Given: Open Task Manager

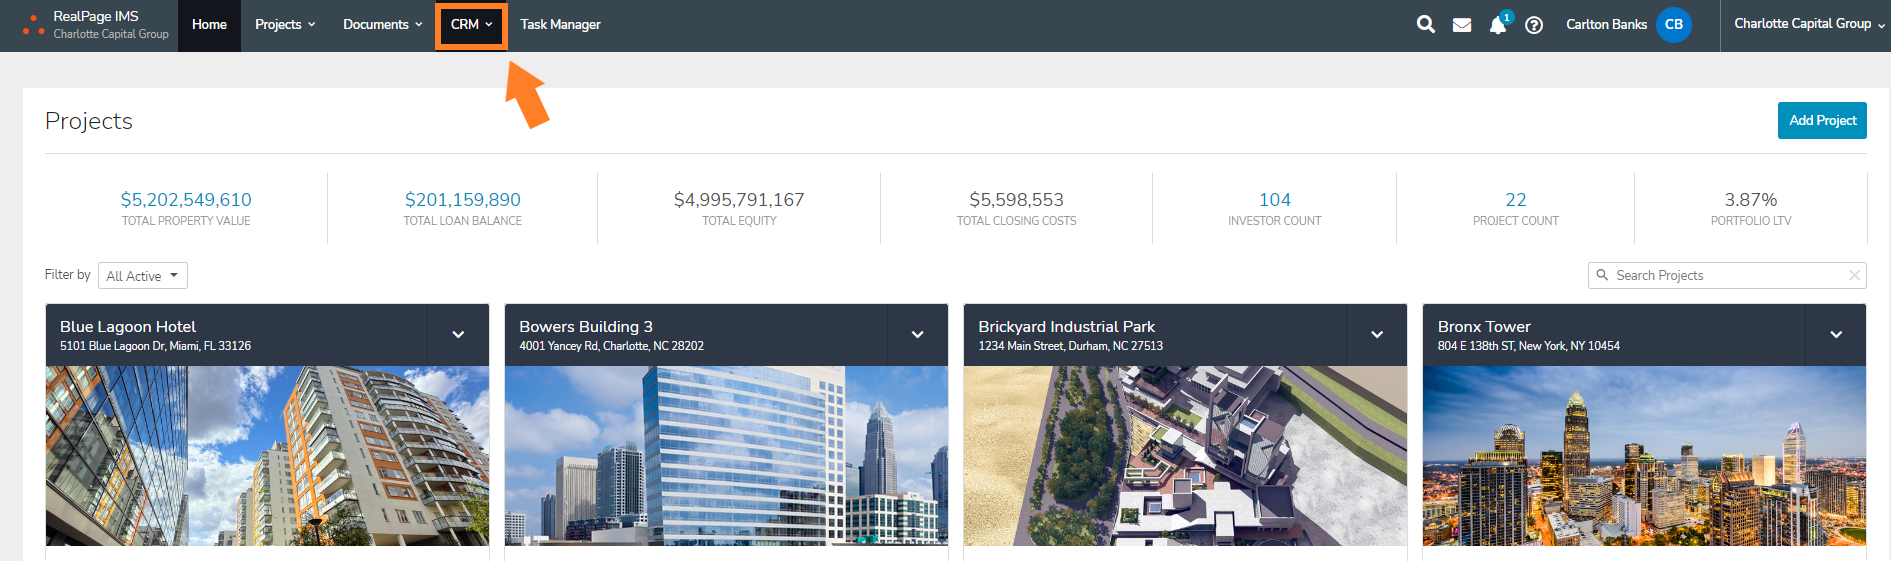Looking at the screenshot, I should (560, 25).
